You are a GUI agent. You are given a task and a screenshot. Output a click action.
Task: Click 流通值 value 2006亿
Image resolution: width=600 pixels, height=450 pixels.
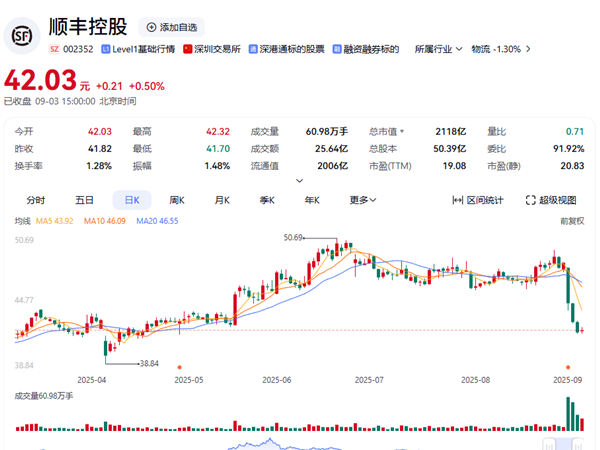click(x=333, y=166)
